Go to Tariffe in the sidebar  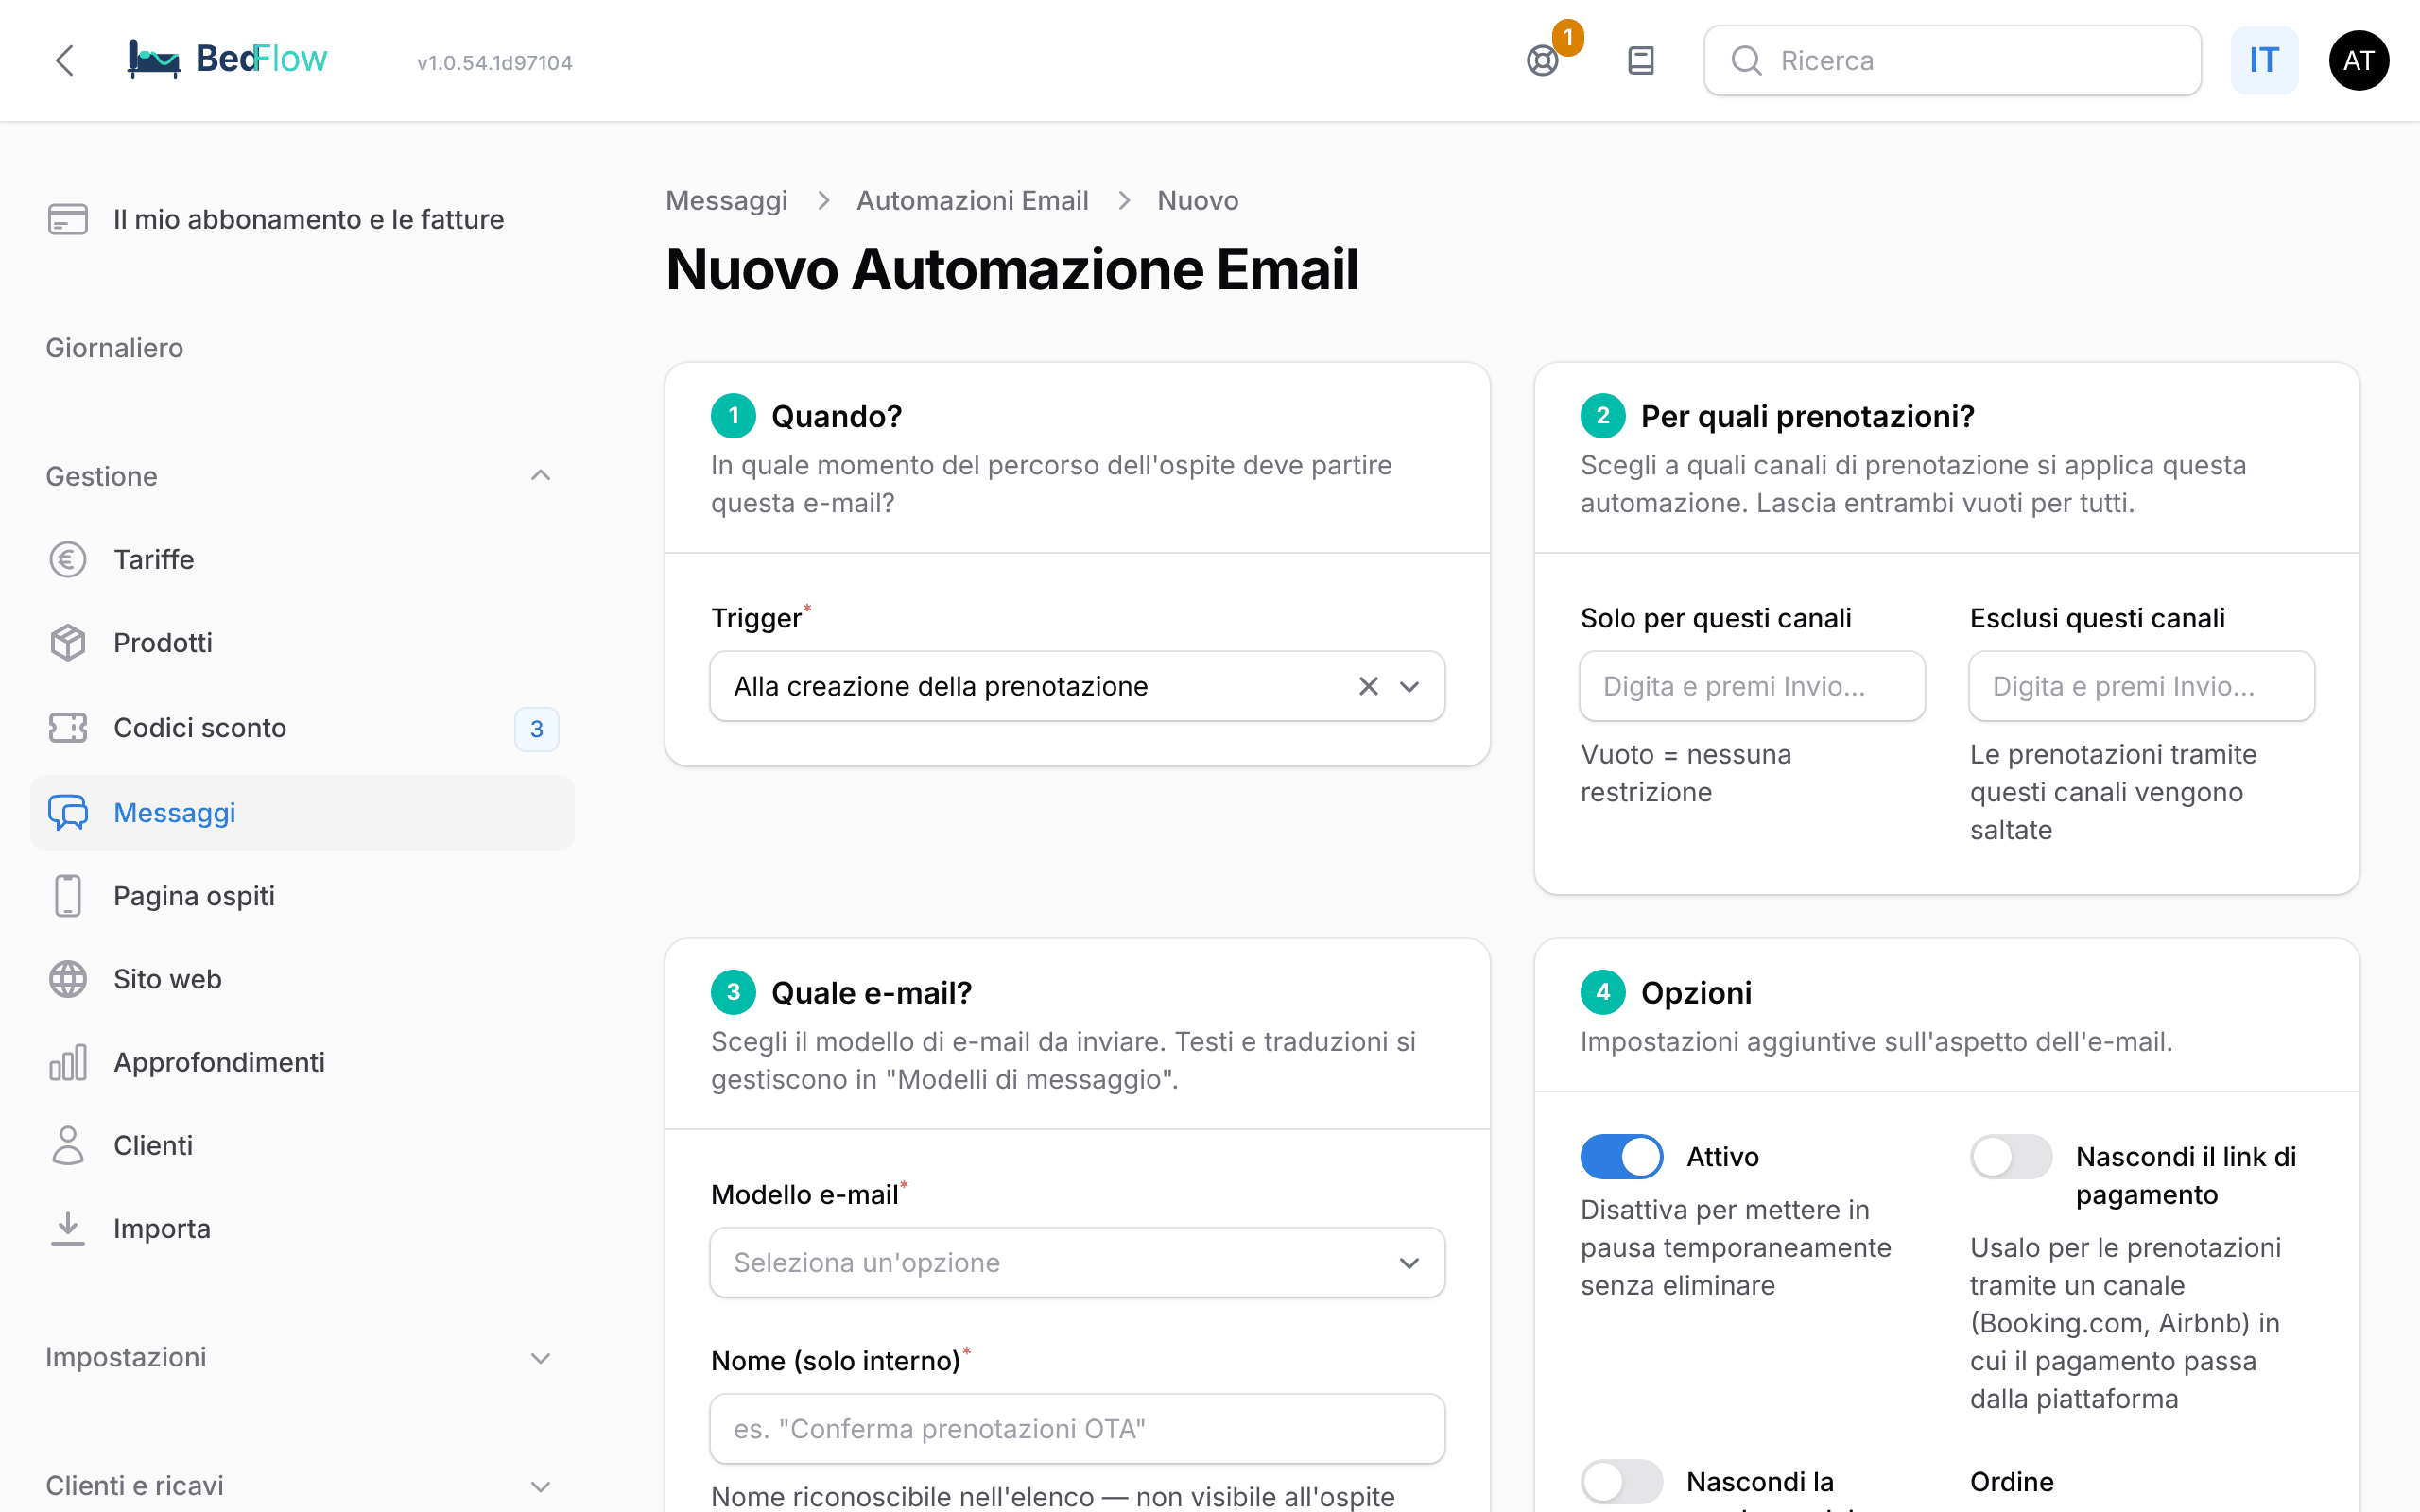point(302,559)
